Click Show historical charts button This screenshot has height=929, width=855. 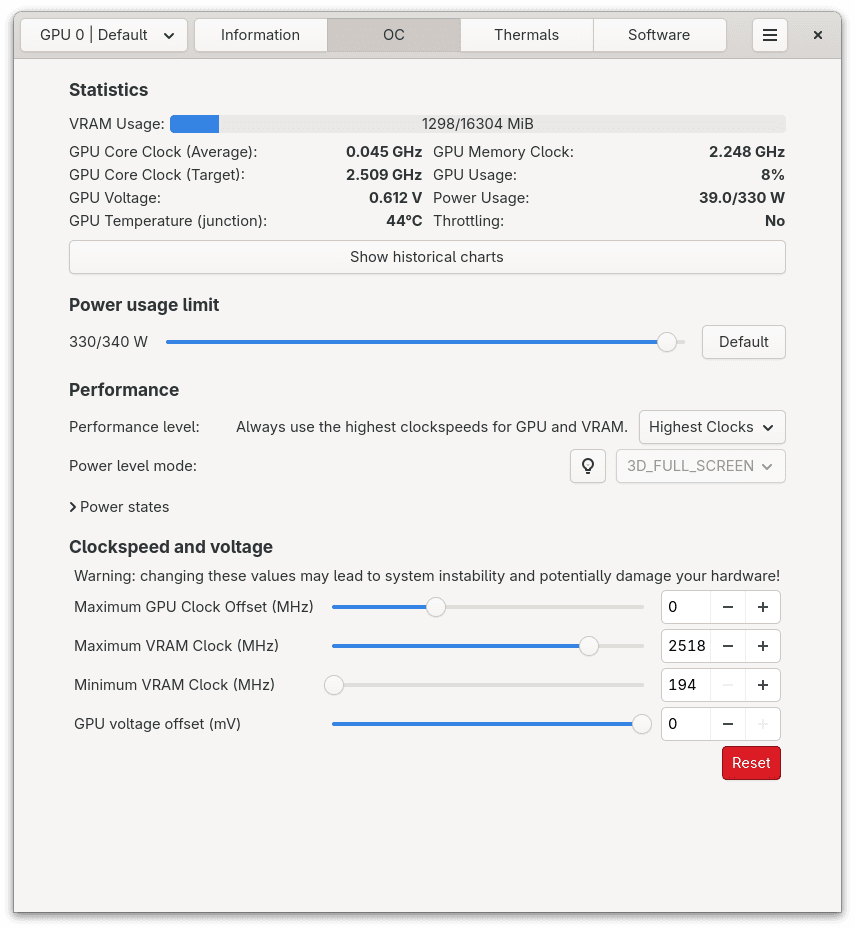click(427, 257)
